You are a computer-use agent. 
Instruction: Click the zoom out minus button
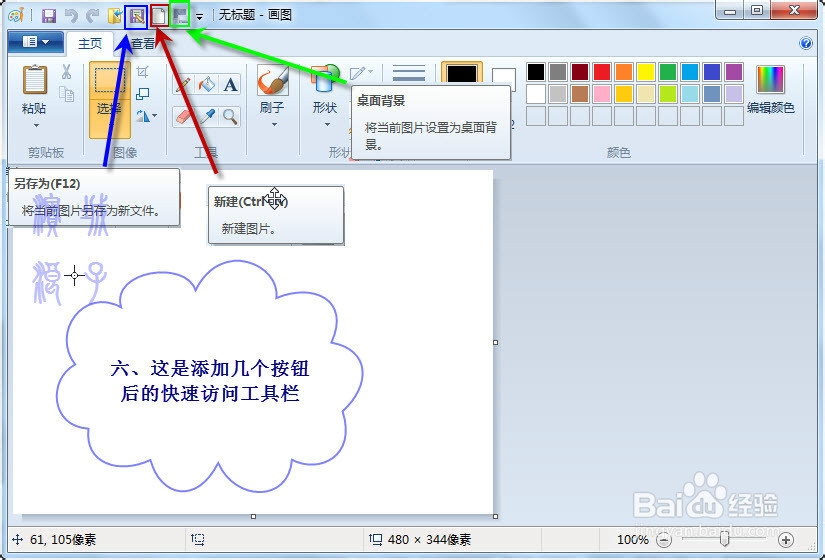664,539
